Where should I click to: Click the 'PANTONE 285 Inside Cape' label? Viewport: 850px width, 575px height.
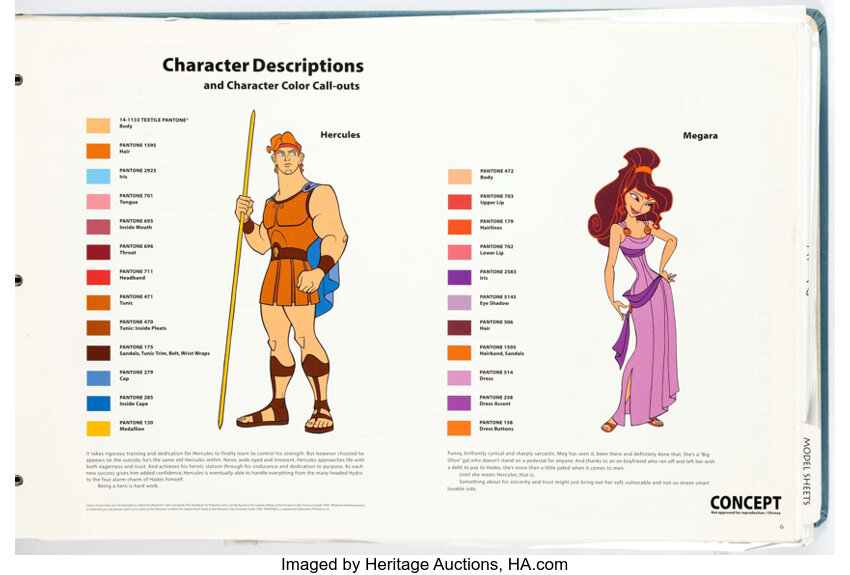point(136,400)
